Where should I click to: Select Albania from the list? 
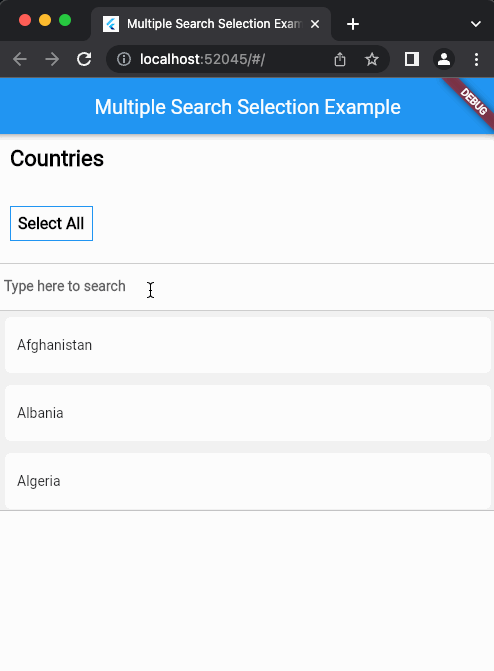tap(248, 413)
